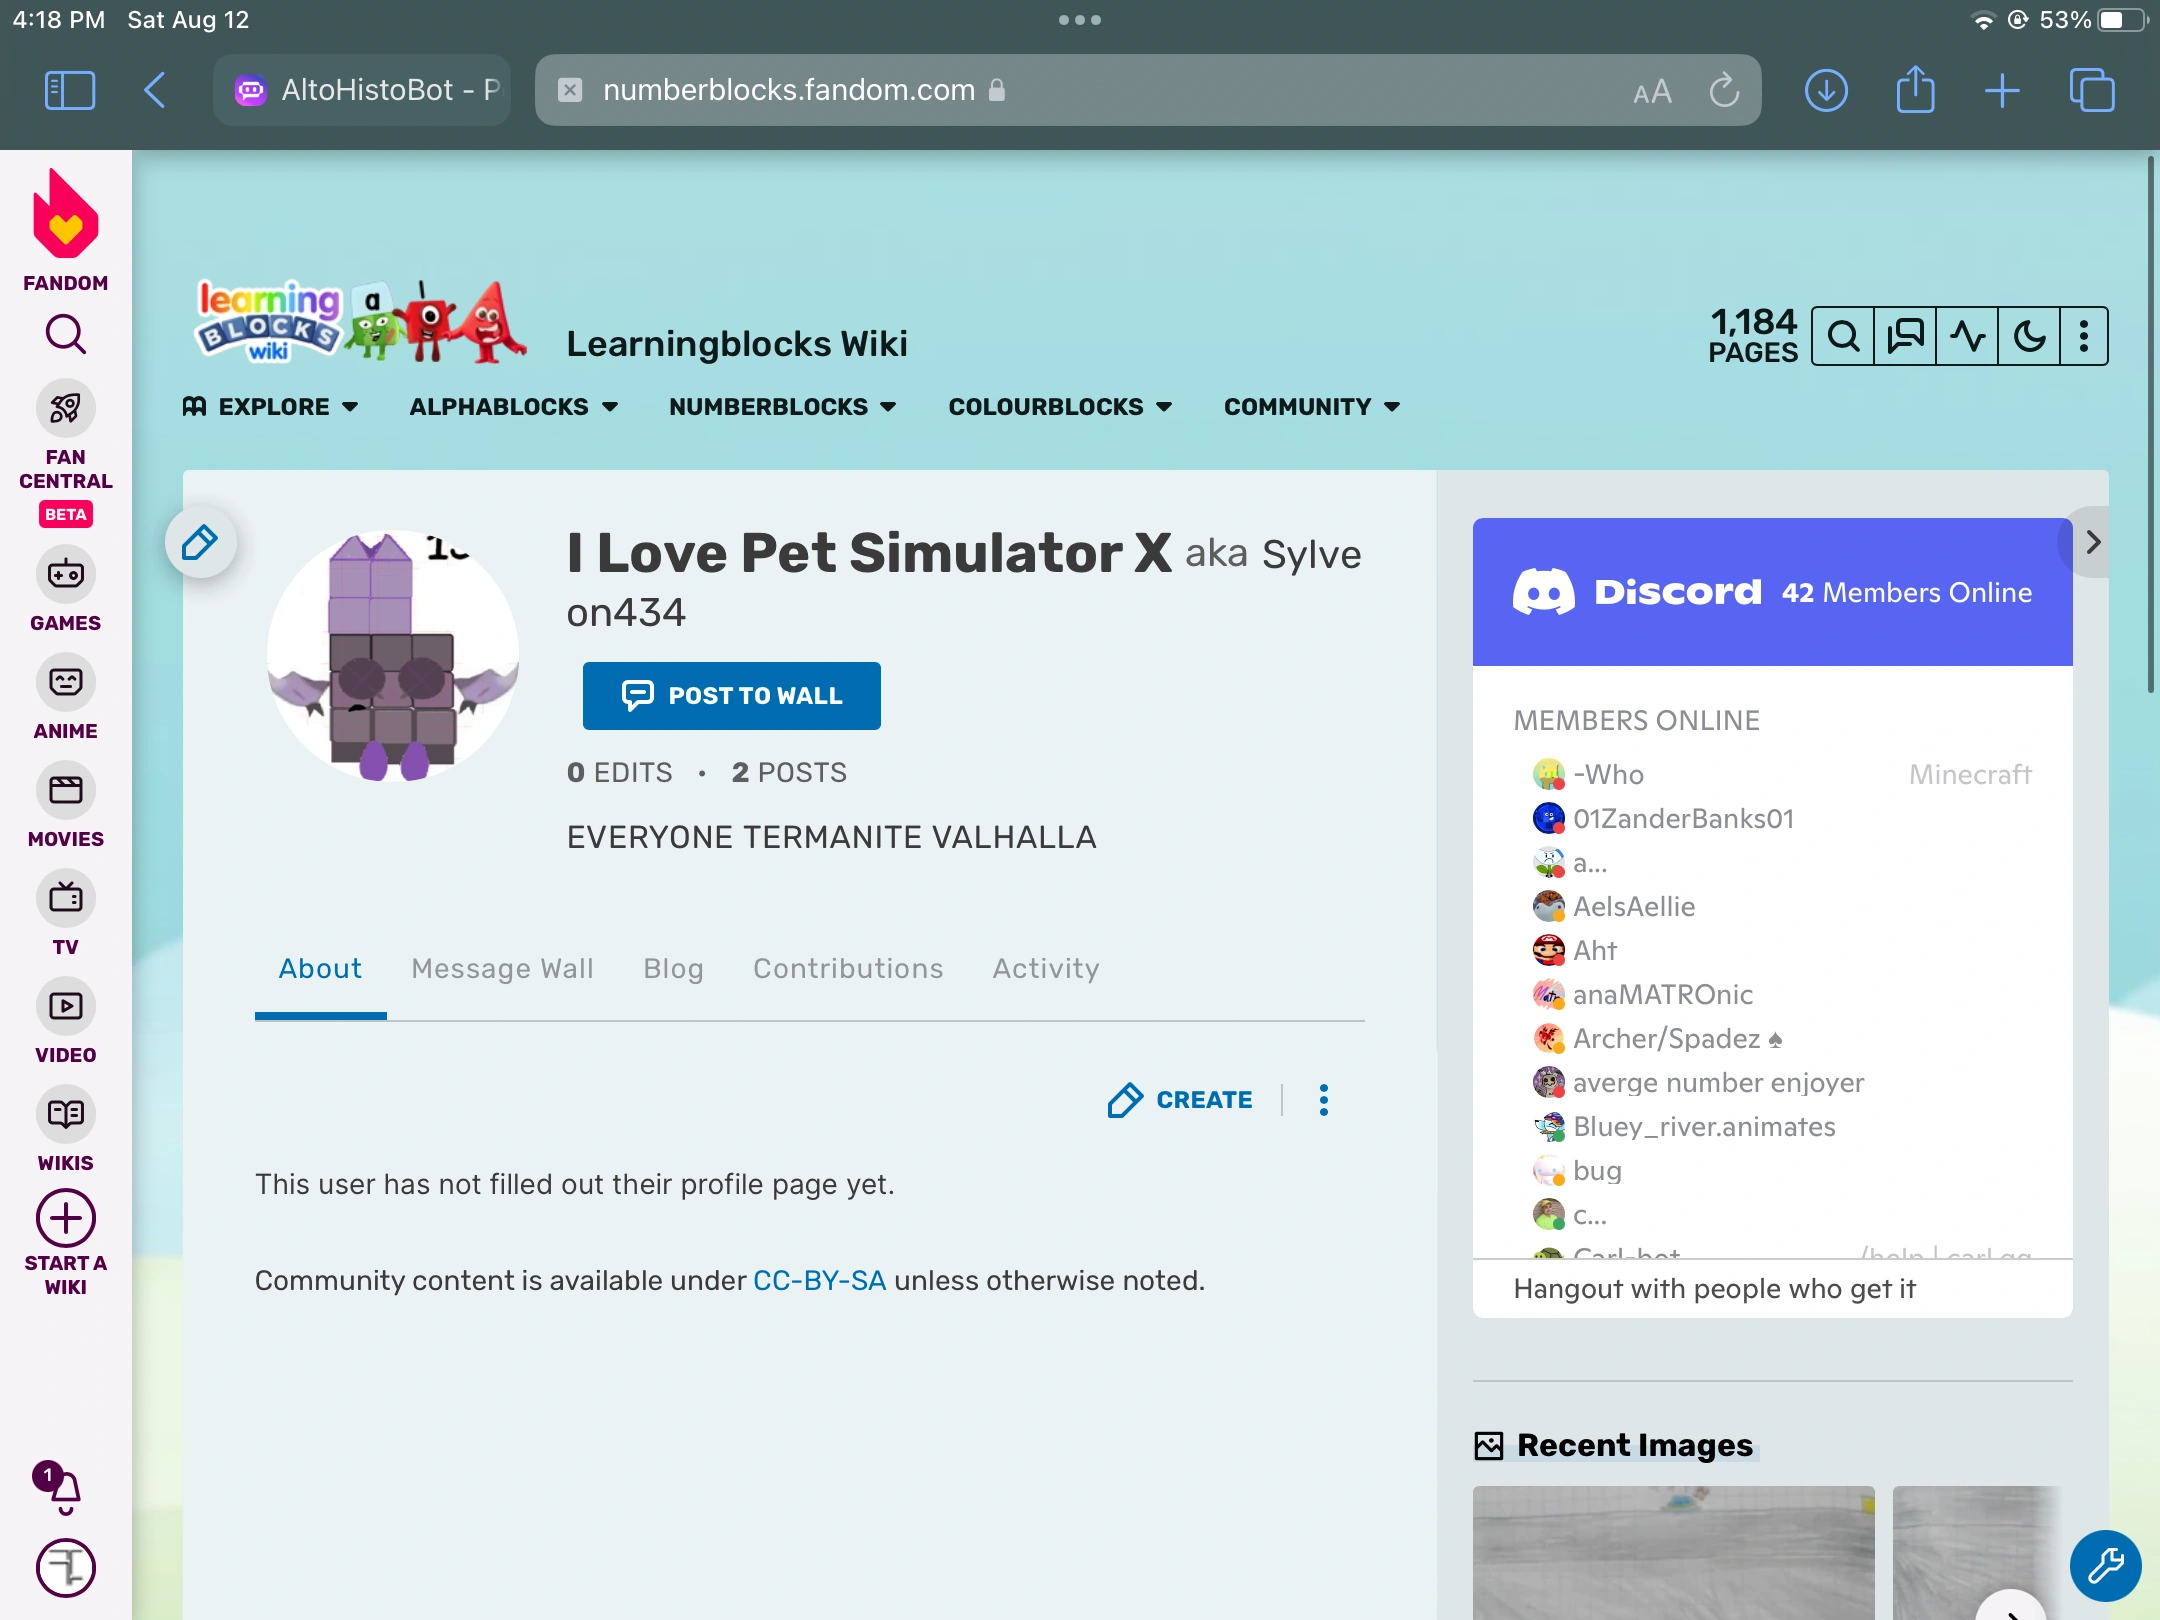Open the wiki Discussions speech-bubble icon
2160x1620 pixels.
[1905, 336]
